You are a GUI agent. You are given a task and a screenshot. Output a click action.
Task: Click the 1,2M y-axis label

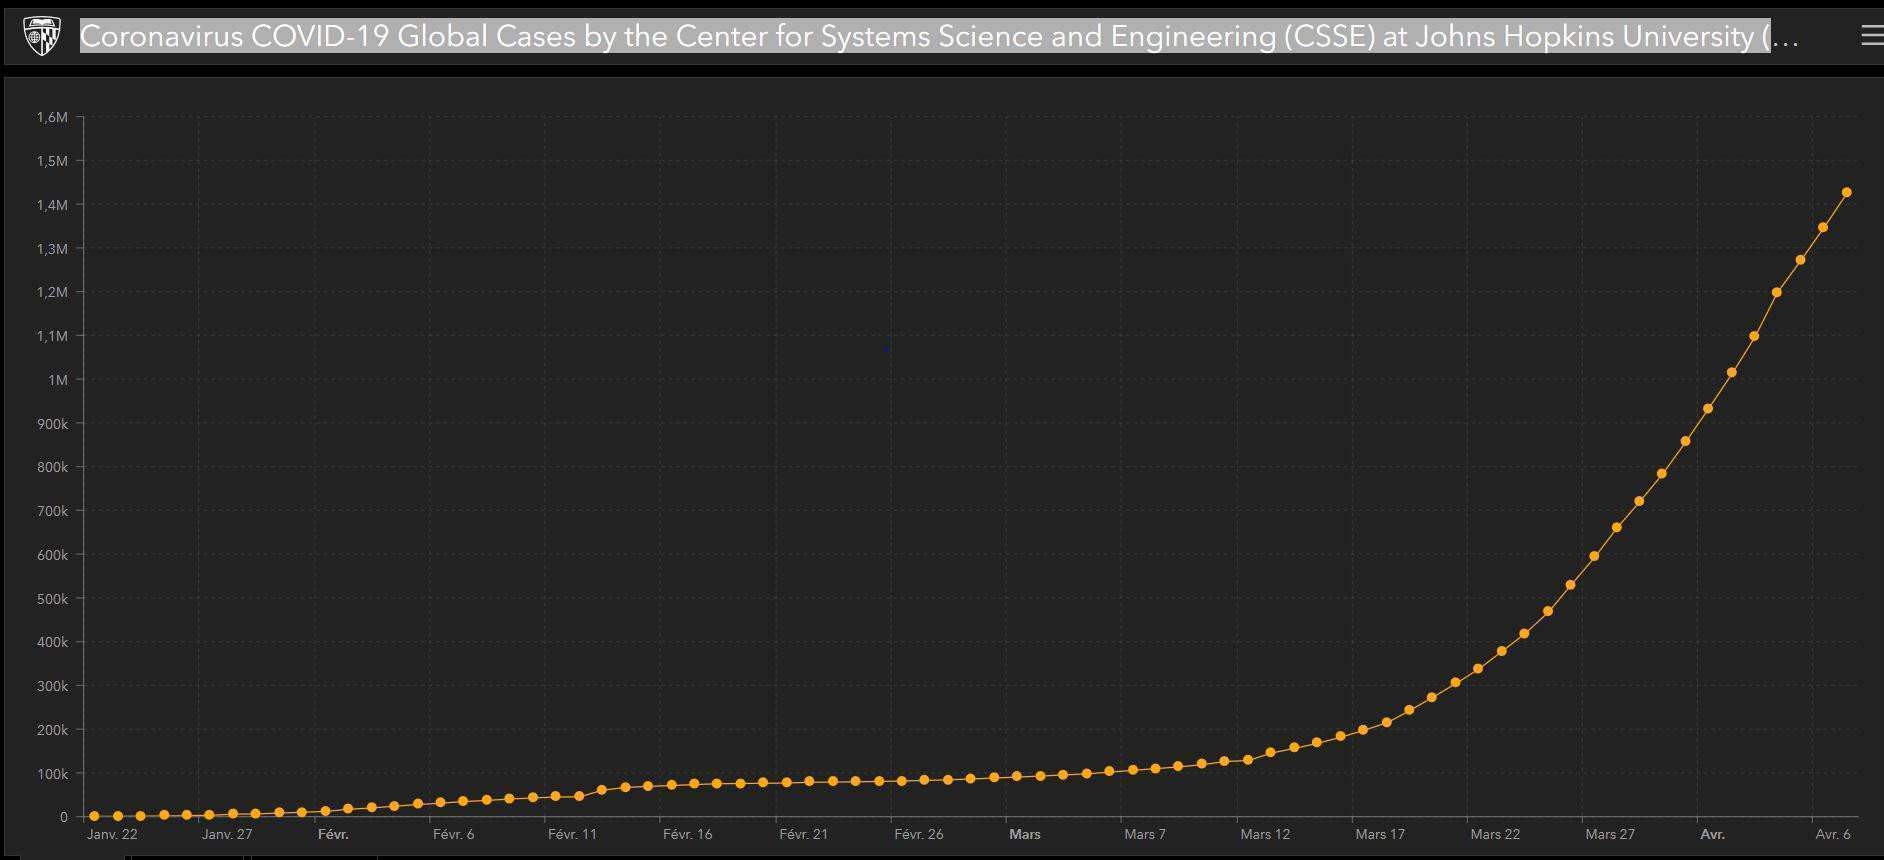pyautogui.click(x=52, y=292)
